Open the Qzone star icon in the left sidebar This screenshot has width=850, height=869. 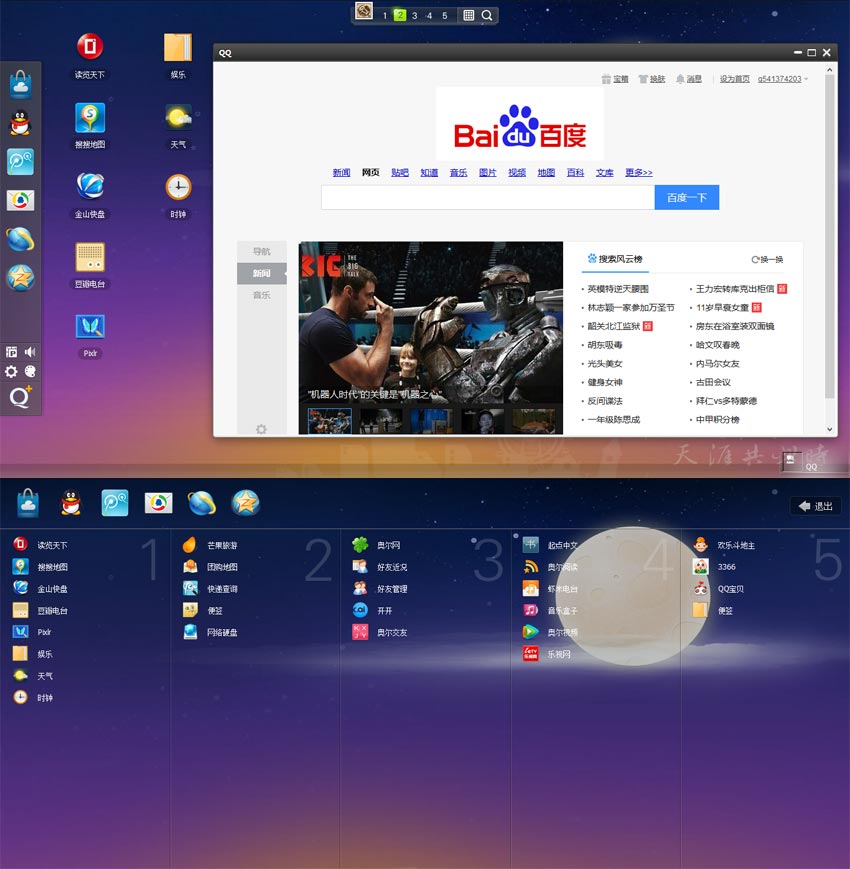[x=21, y=277]
